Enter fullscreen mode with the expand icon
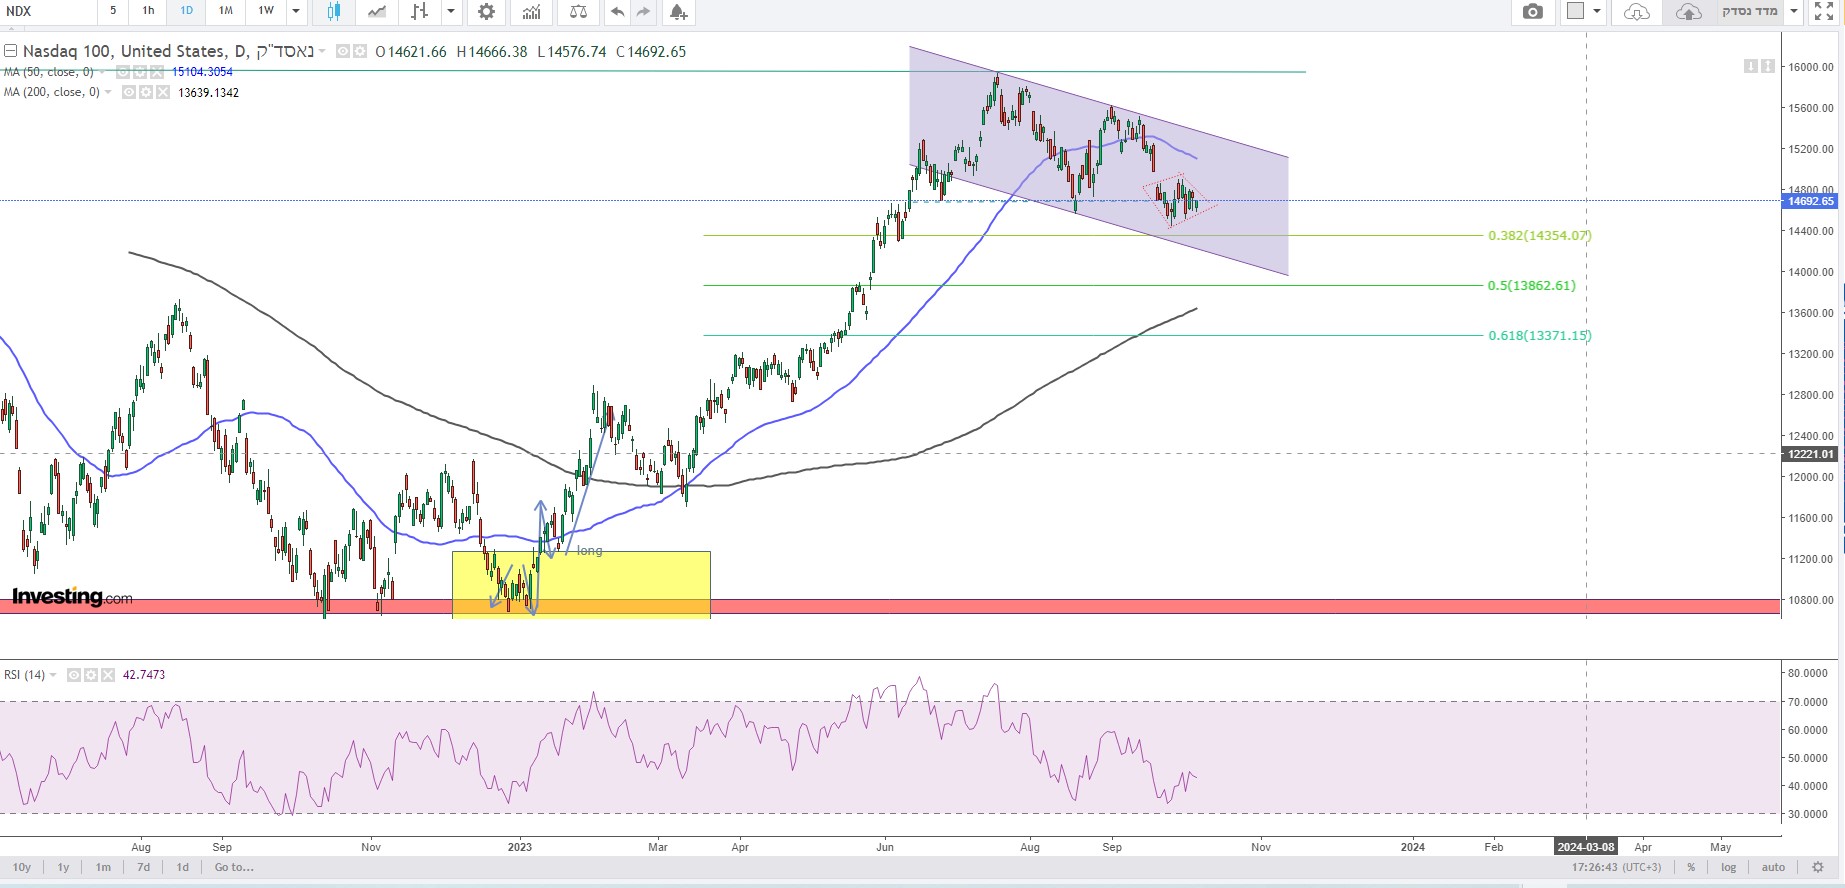 point(1824,11)
